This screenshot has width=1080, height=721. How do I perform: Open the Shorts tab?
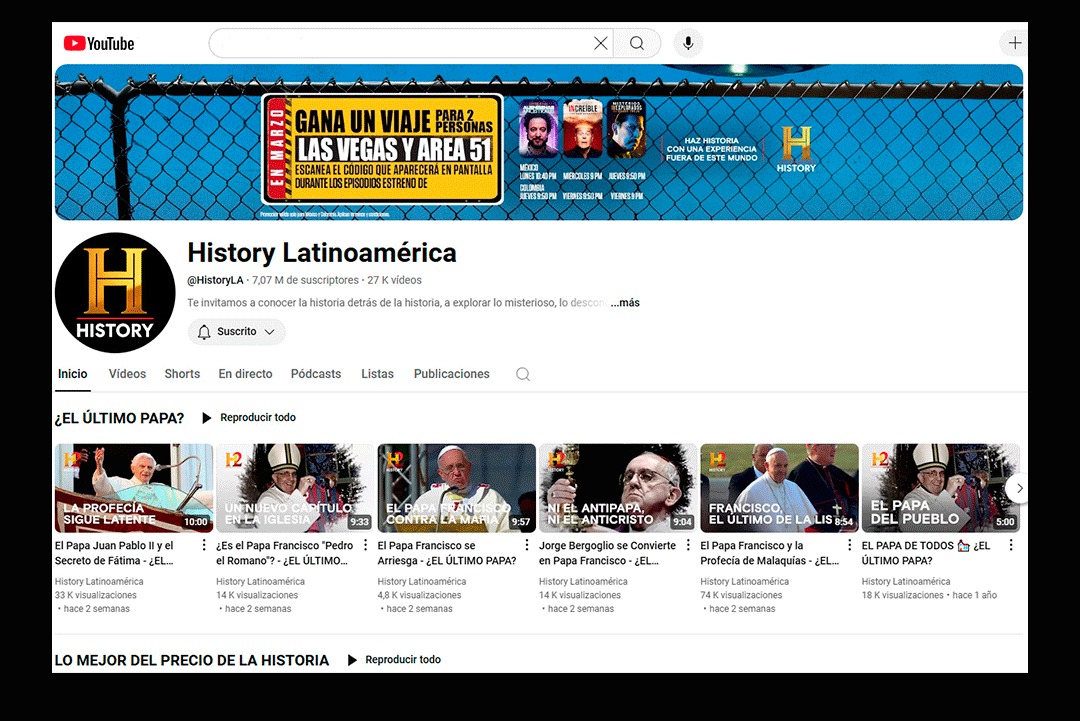click(x=182, y=374)
